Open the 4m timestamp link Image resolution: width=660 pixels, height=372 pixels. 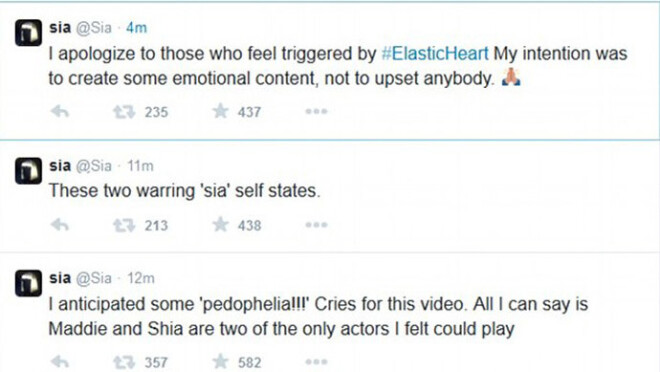[x=136, y=28]
